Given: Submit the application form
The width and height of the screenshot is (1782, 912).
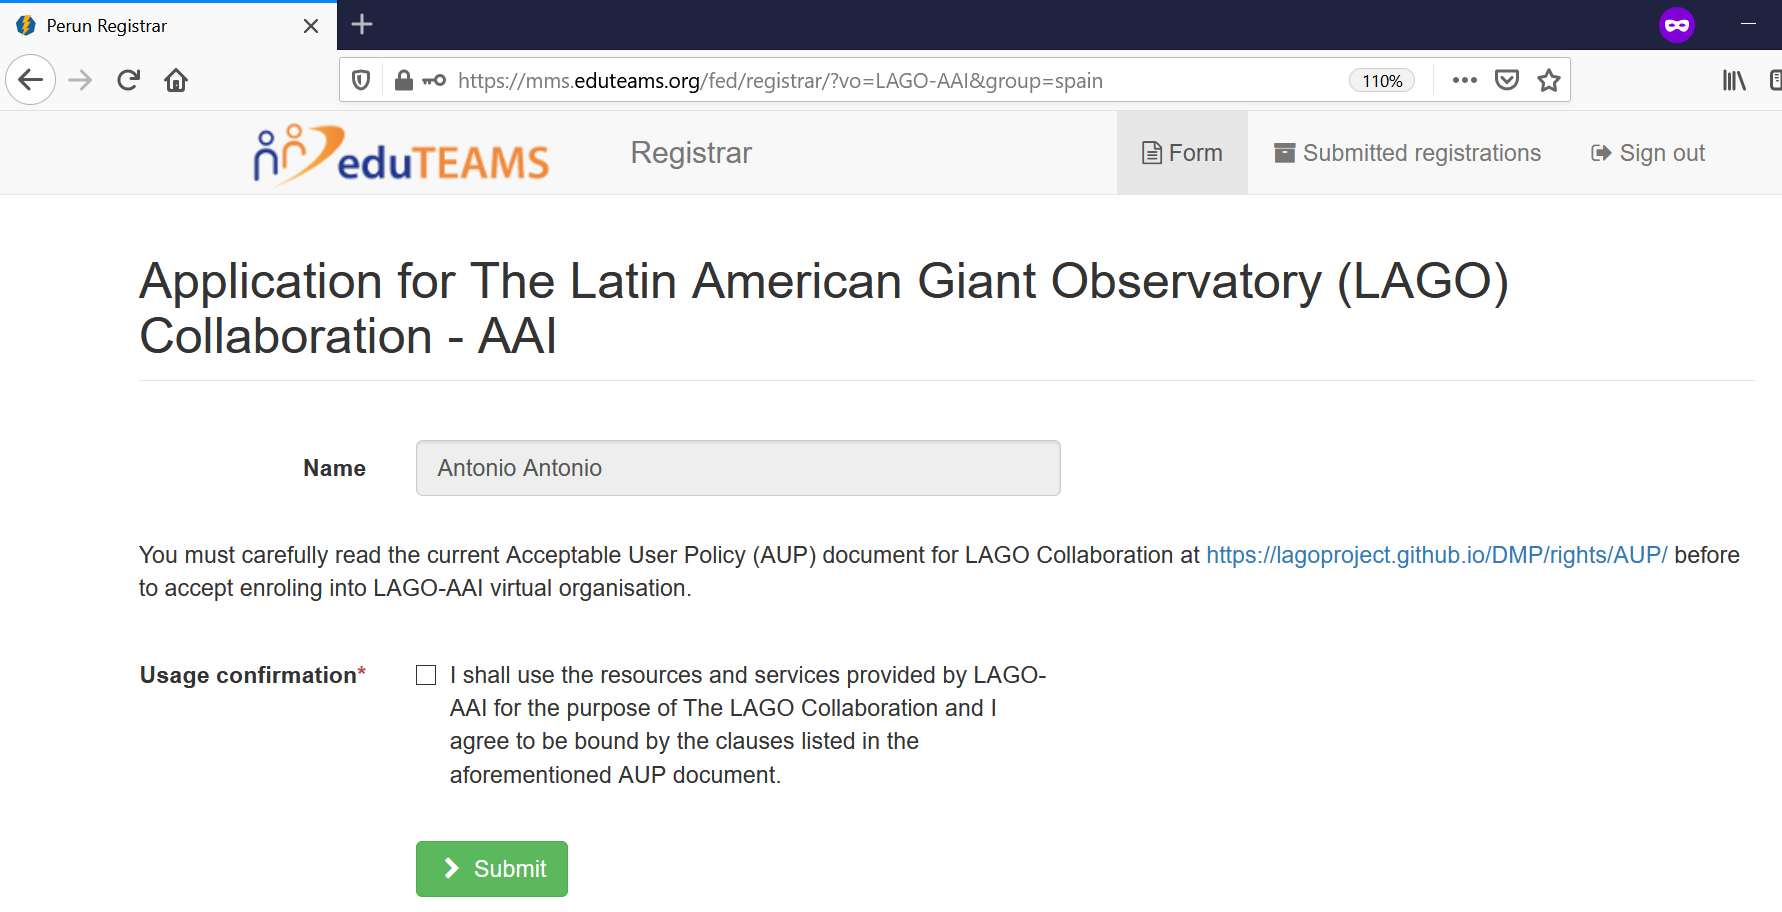Looking at the screenshot, I should click(492, 869).
